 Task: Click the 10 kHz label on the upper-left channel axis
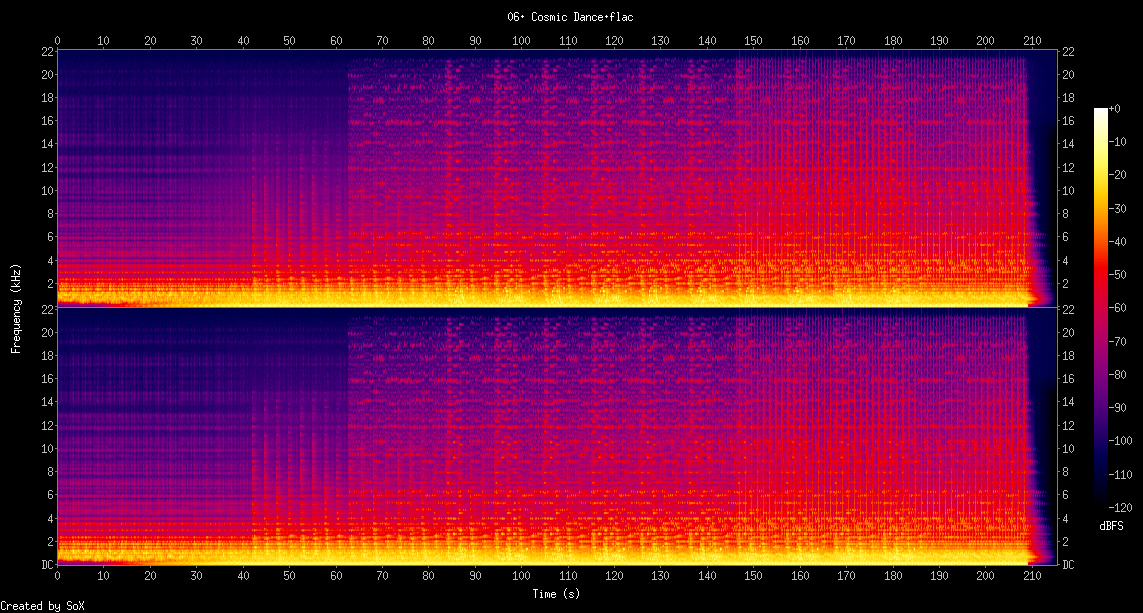[46, 190]
